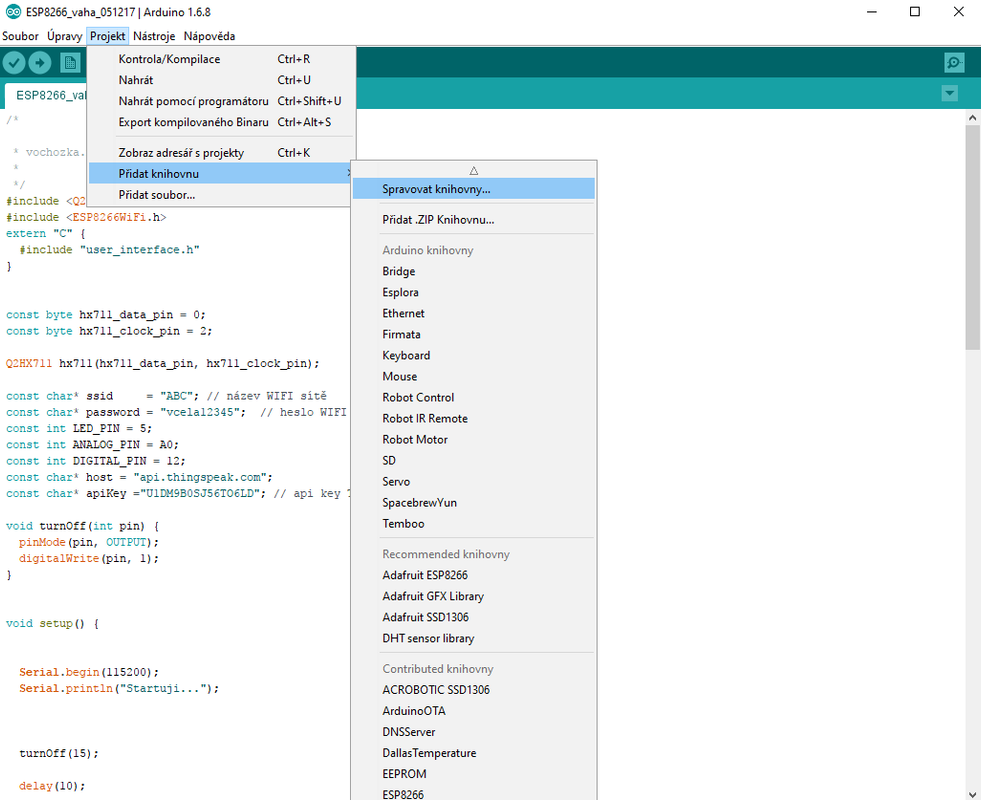Click the editor vertical scrollbar thumb
Screen dimensions: 981x800
(x=972, y=236)
